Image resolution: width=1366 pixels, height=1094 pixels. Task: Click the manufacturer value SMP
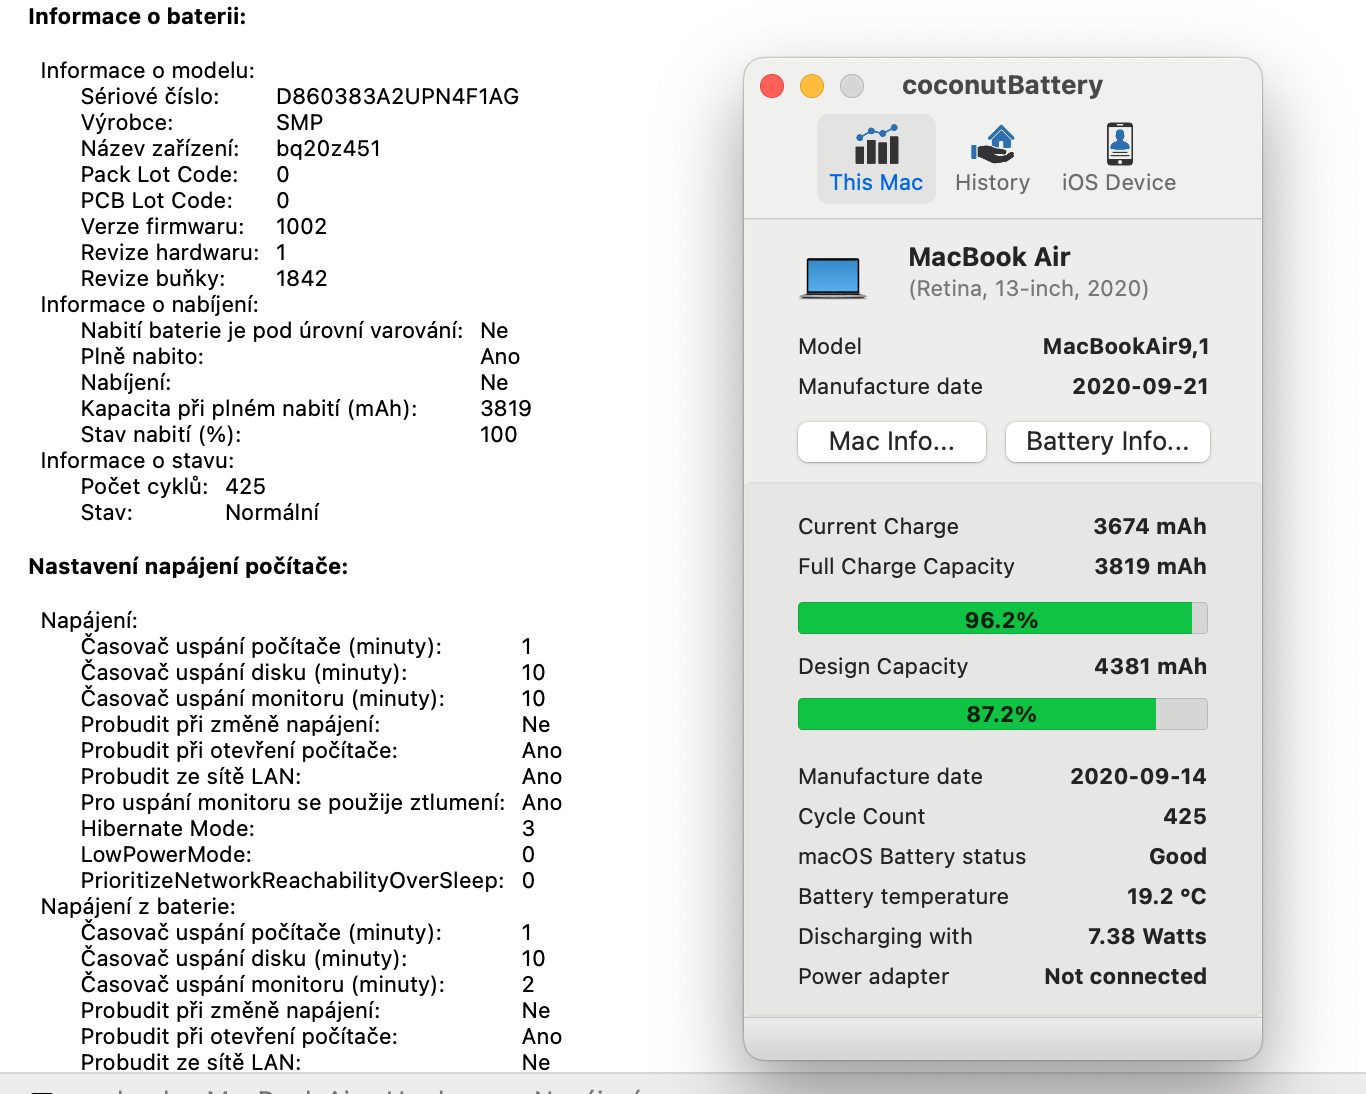(300, 123)
